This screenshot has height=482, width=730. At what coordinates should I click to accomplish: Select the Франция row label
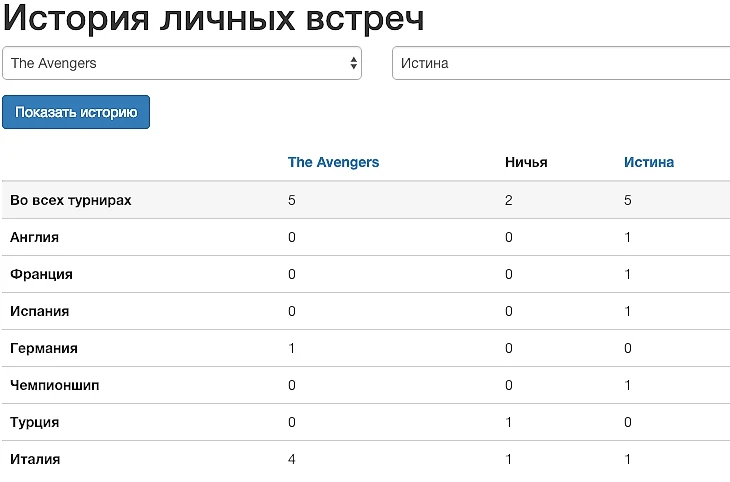tap(41, 274)
